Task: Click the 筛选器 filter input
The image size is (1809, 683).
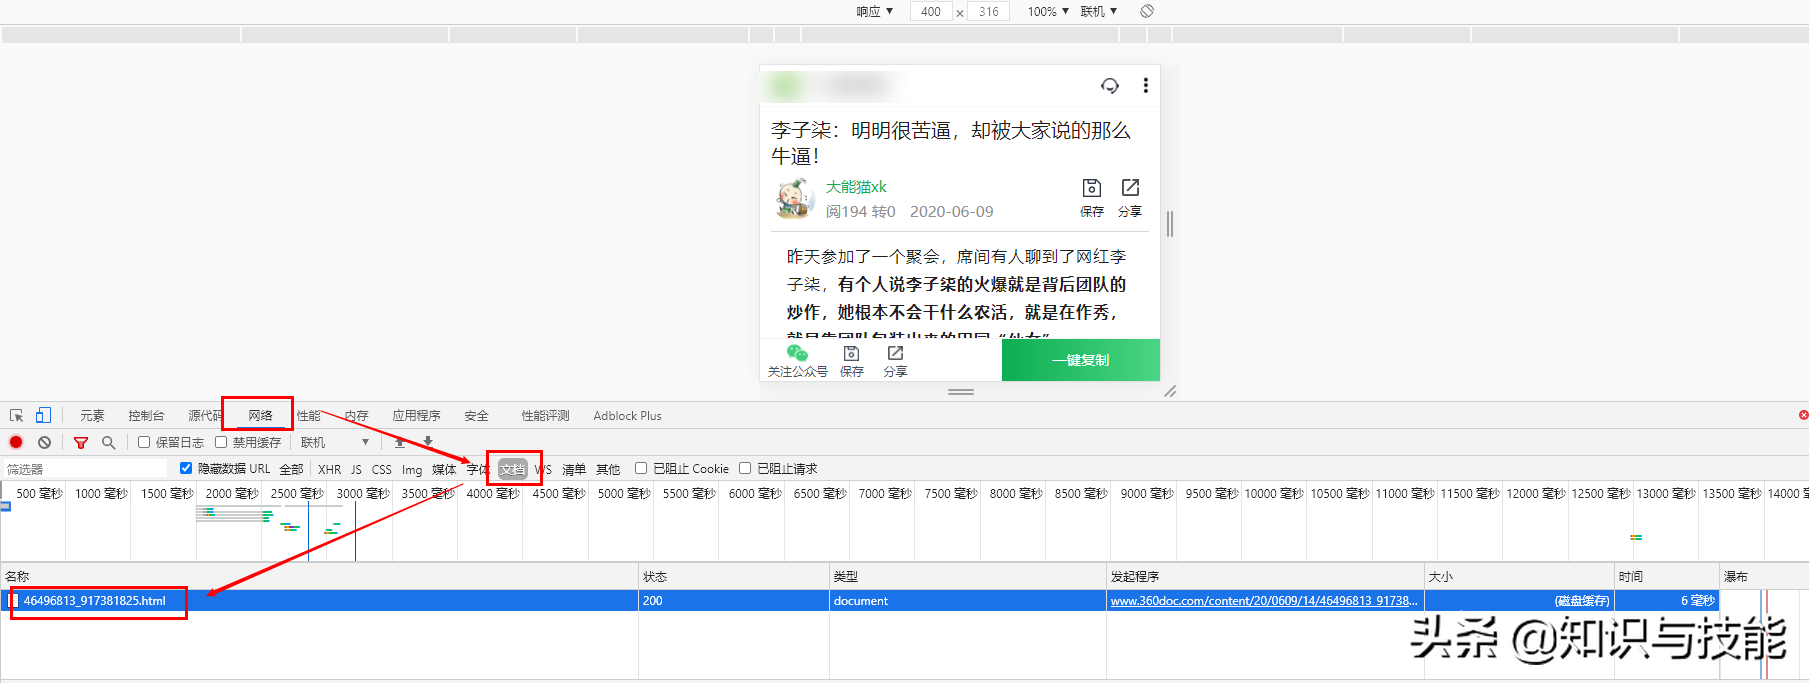Action: coord(86,469)
